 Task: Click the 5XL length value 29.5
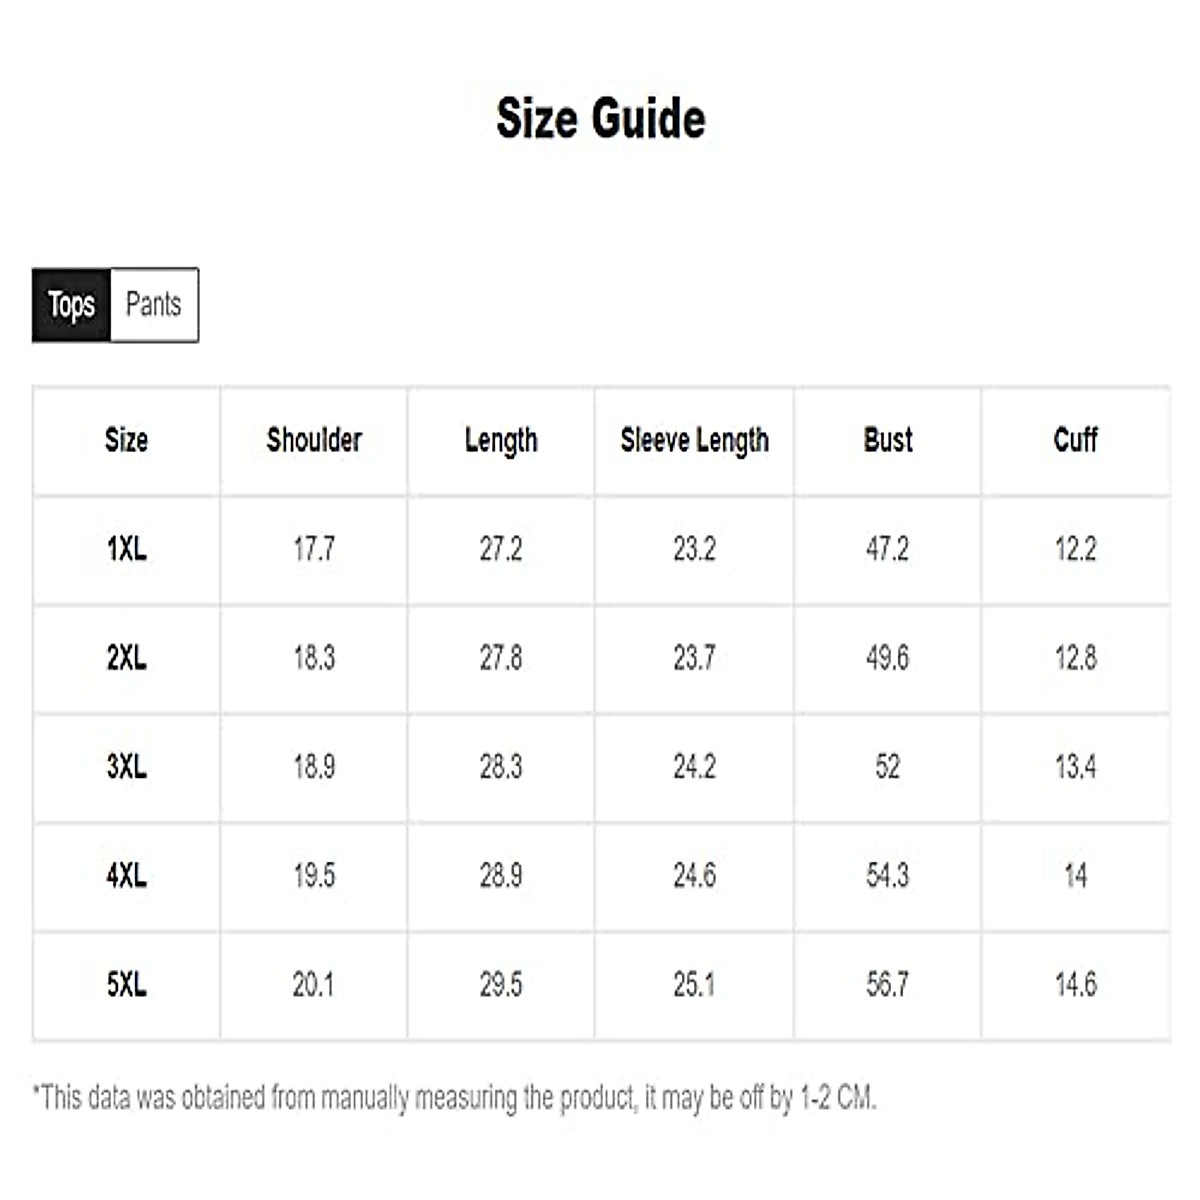(501, 985)
